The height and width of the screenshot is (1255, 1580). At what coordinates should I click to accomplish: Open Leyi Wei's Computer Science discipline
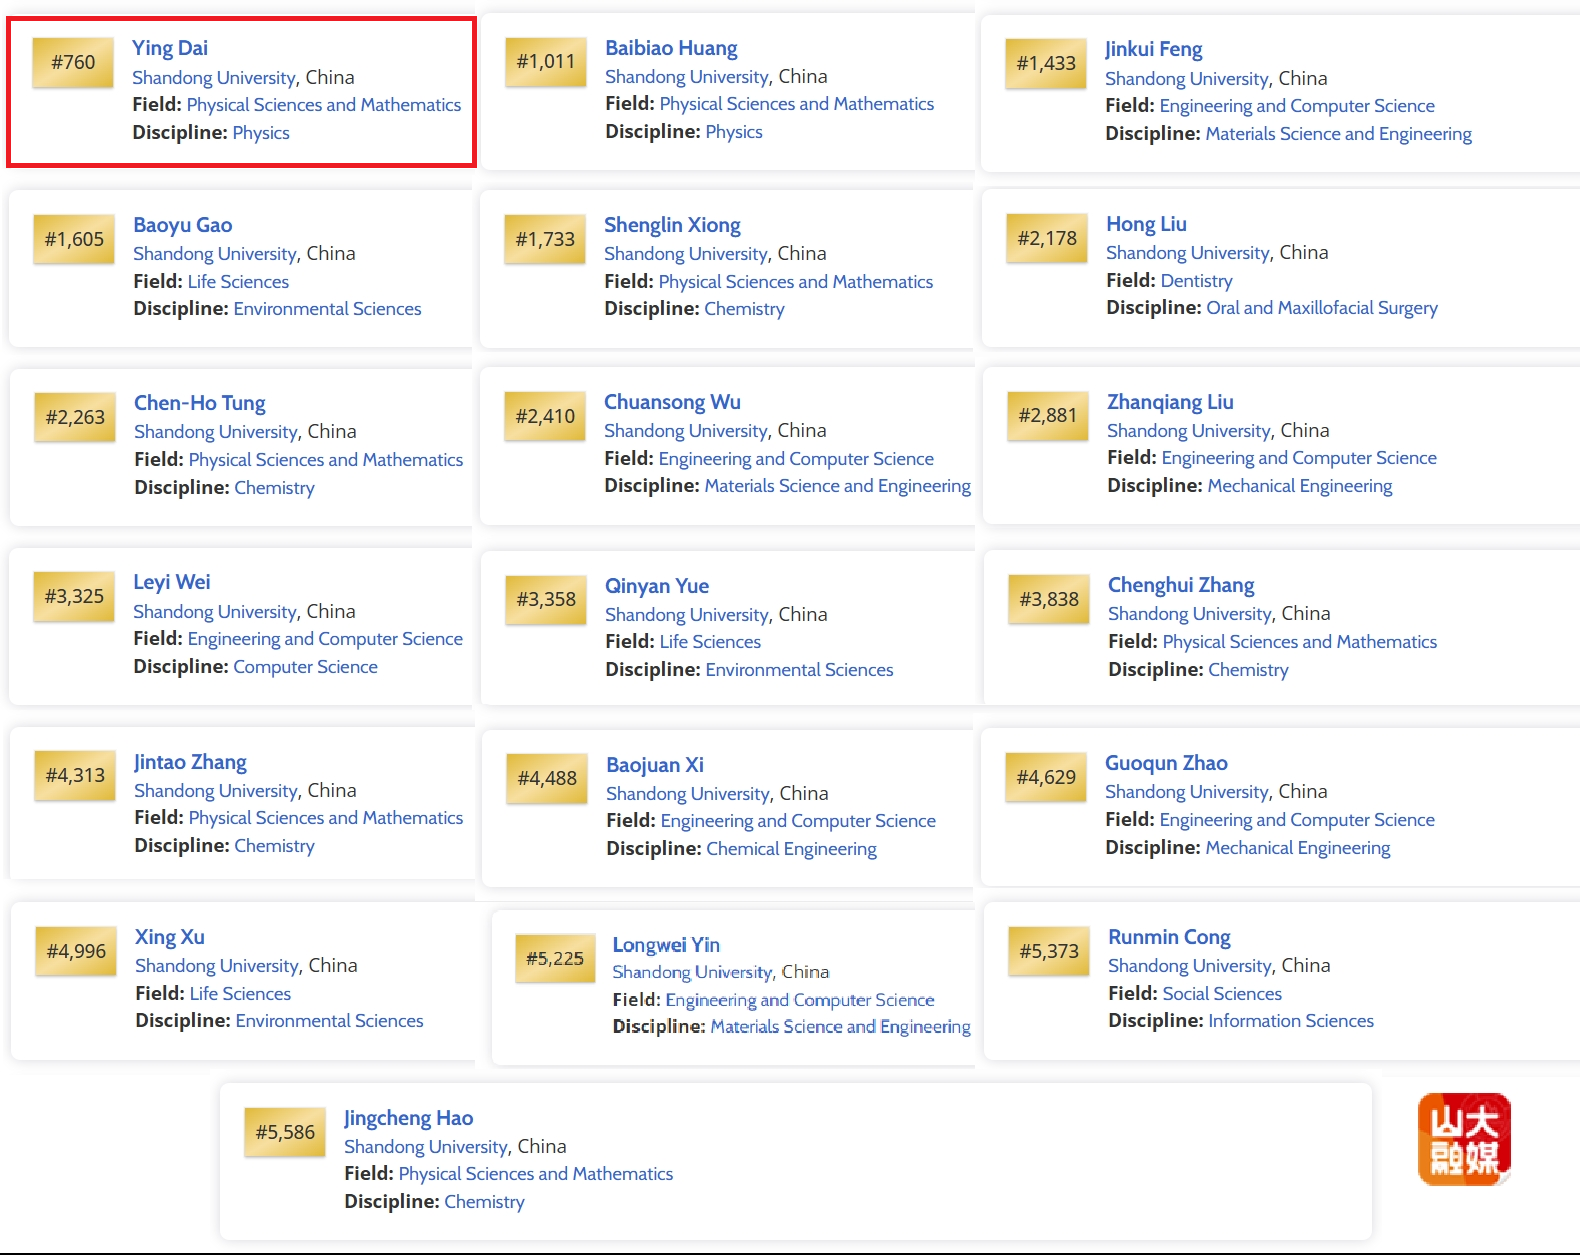(305, 667)
